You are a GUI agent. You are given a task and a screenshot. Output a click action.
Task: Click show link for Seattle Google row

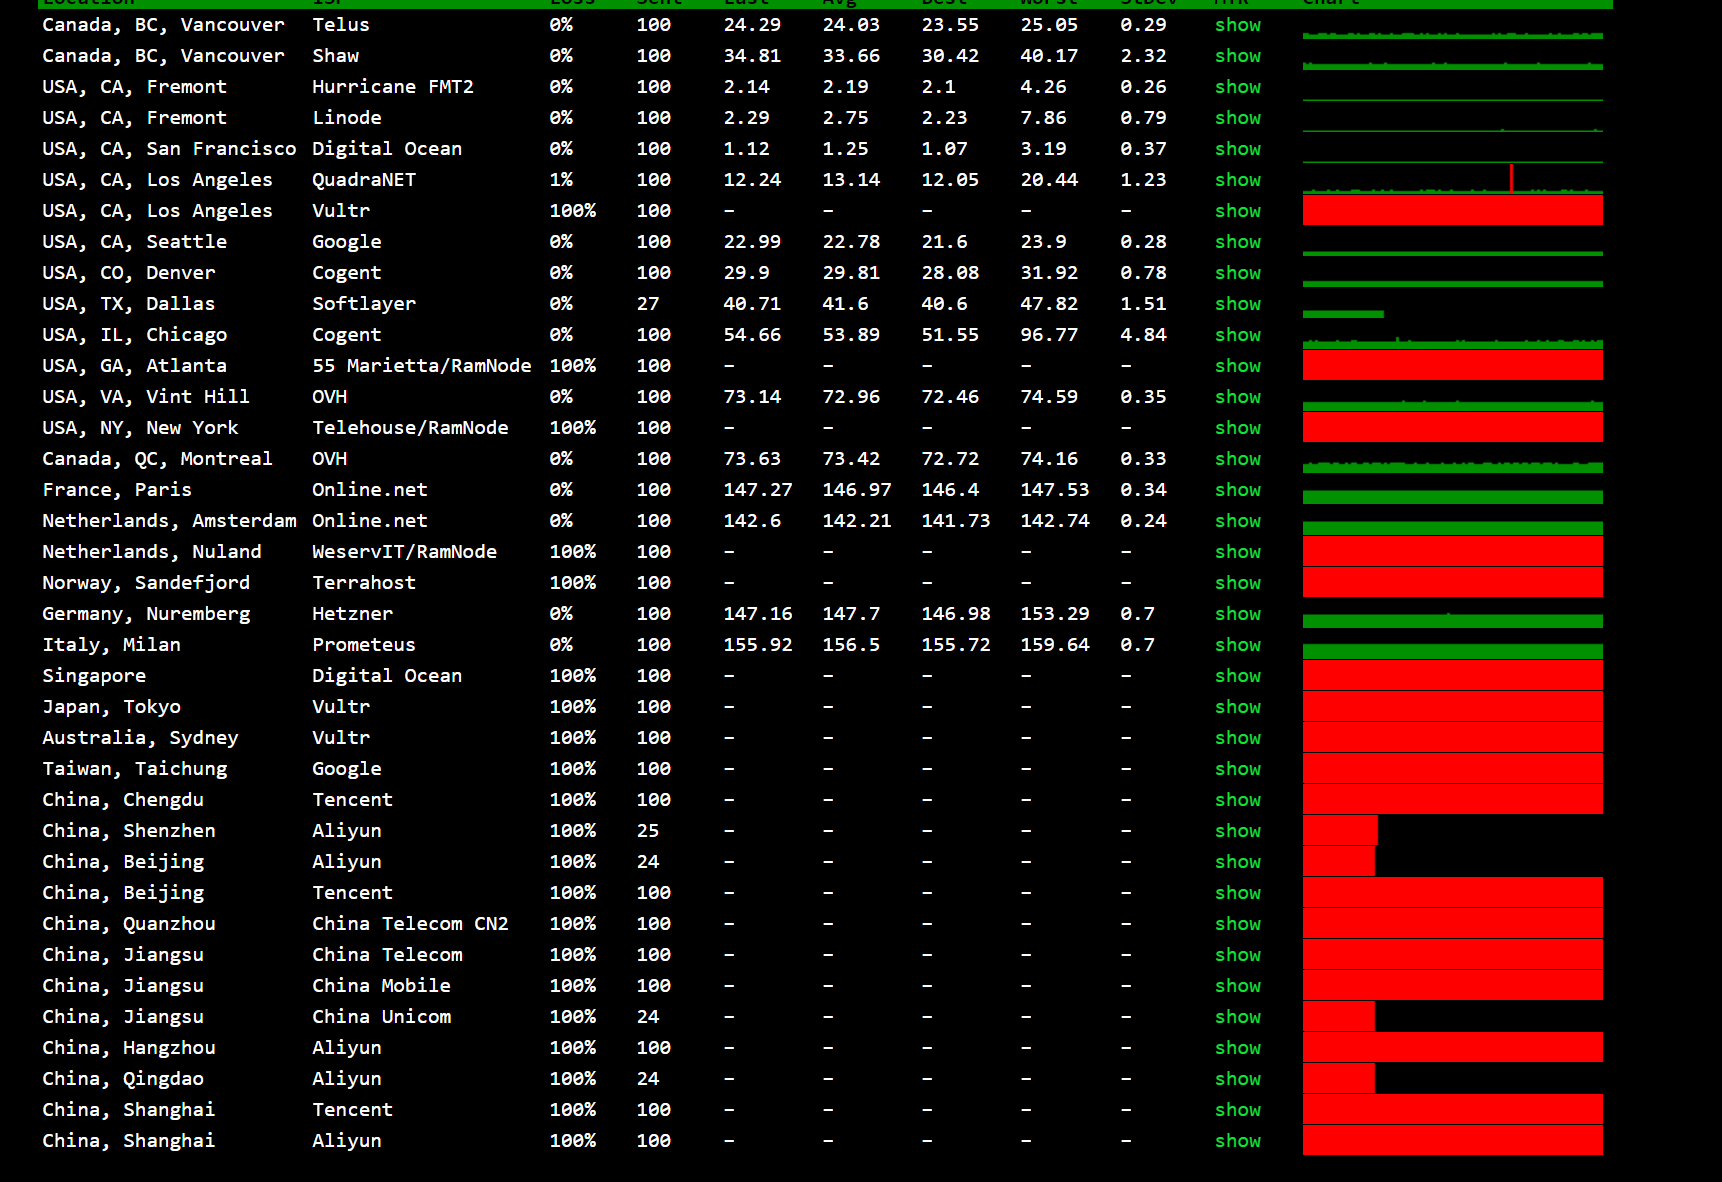(x=1237, y=242)
